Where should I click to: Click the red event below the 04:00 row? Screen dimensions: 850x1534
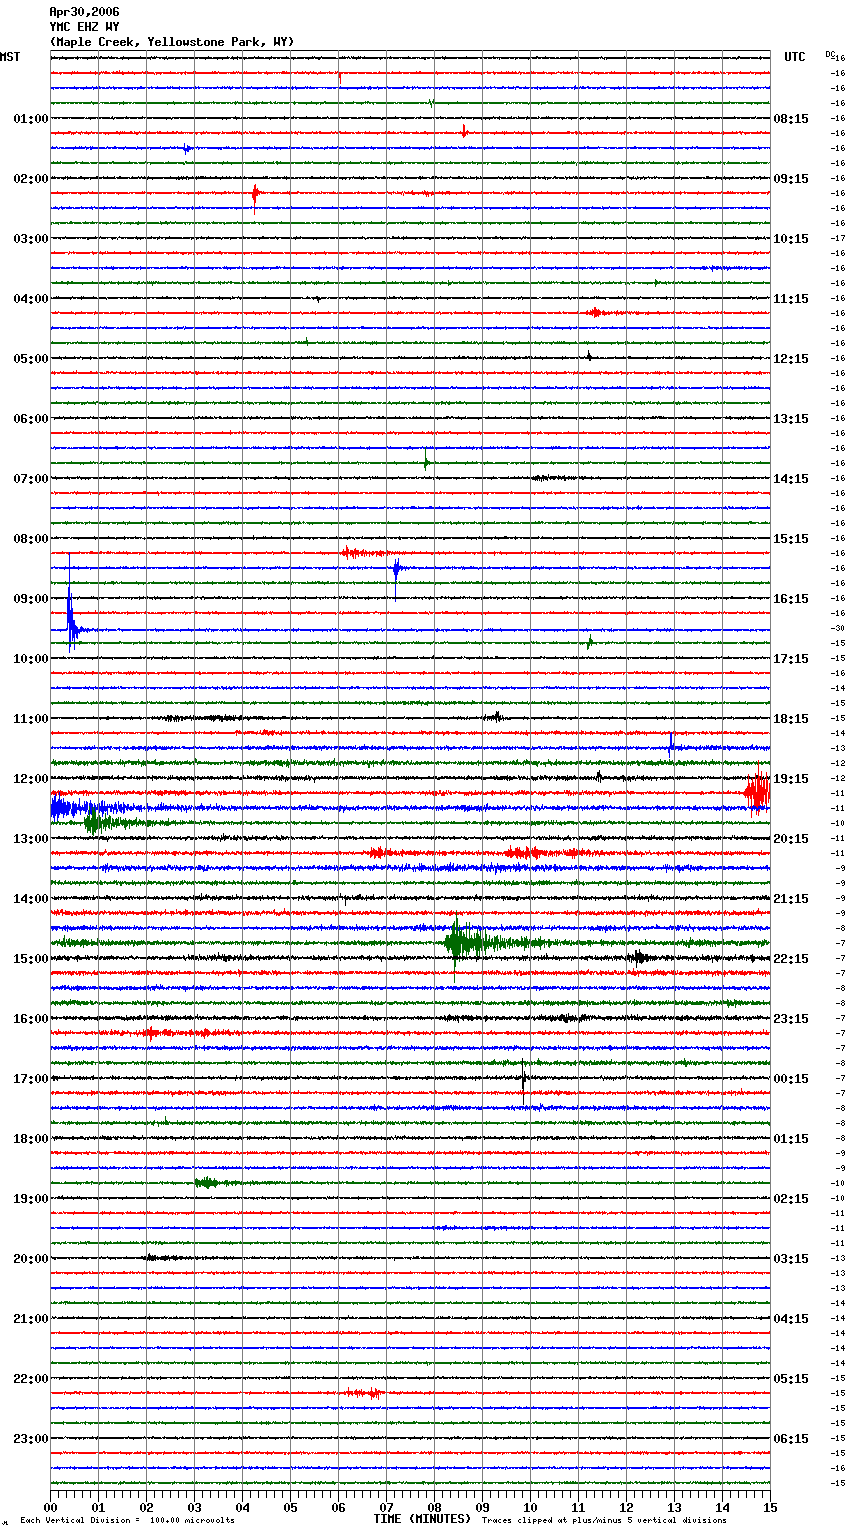[598, 313]
